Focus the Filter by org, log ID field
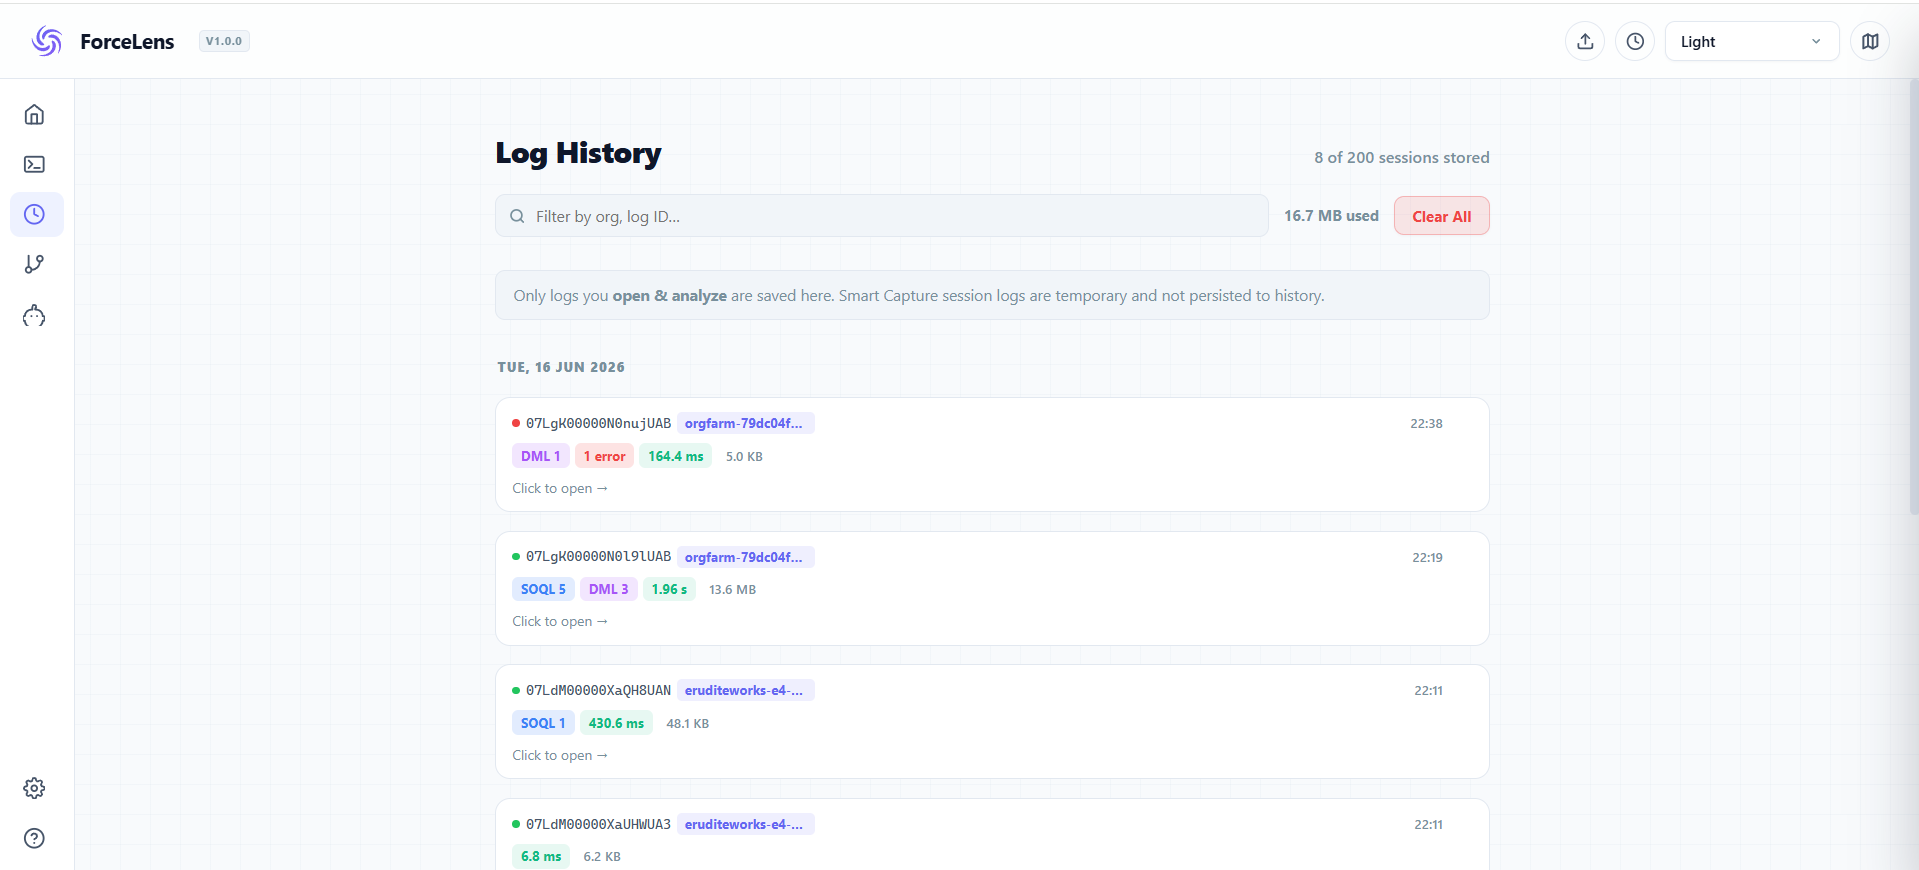This screenshot has width=1919, height=870. 881,216
